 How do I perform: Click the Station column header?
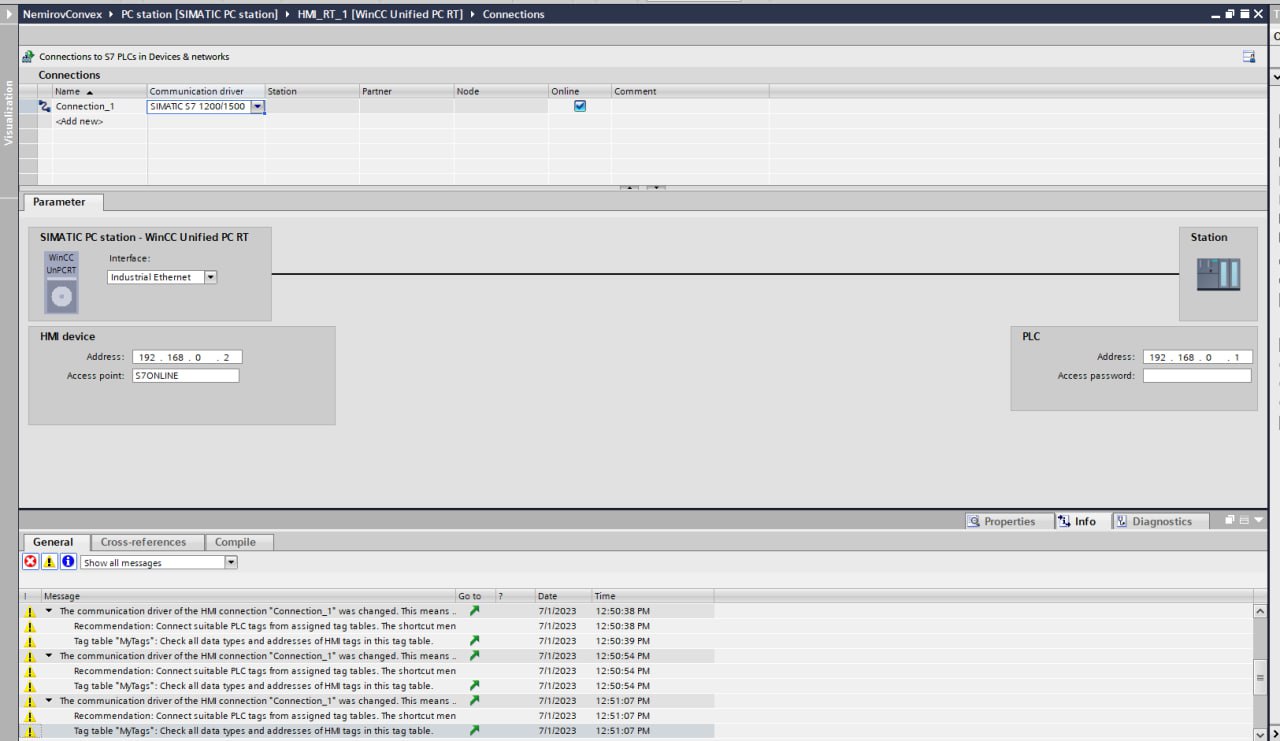click(x=312, y=91)
